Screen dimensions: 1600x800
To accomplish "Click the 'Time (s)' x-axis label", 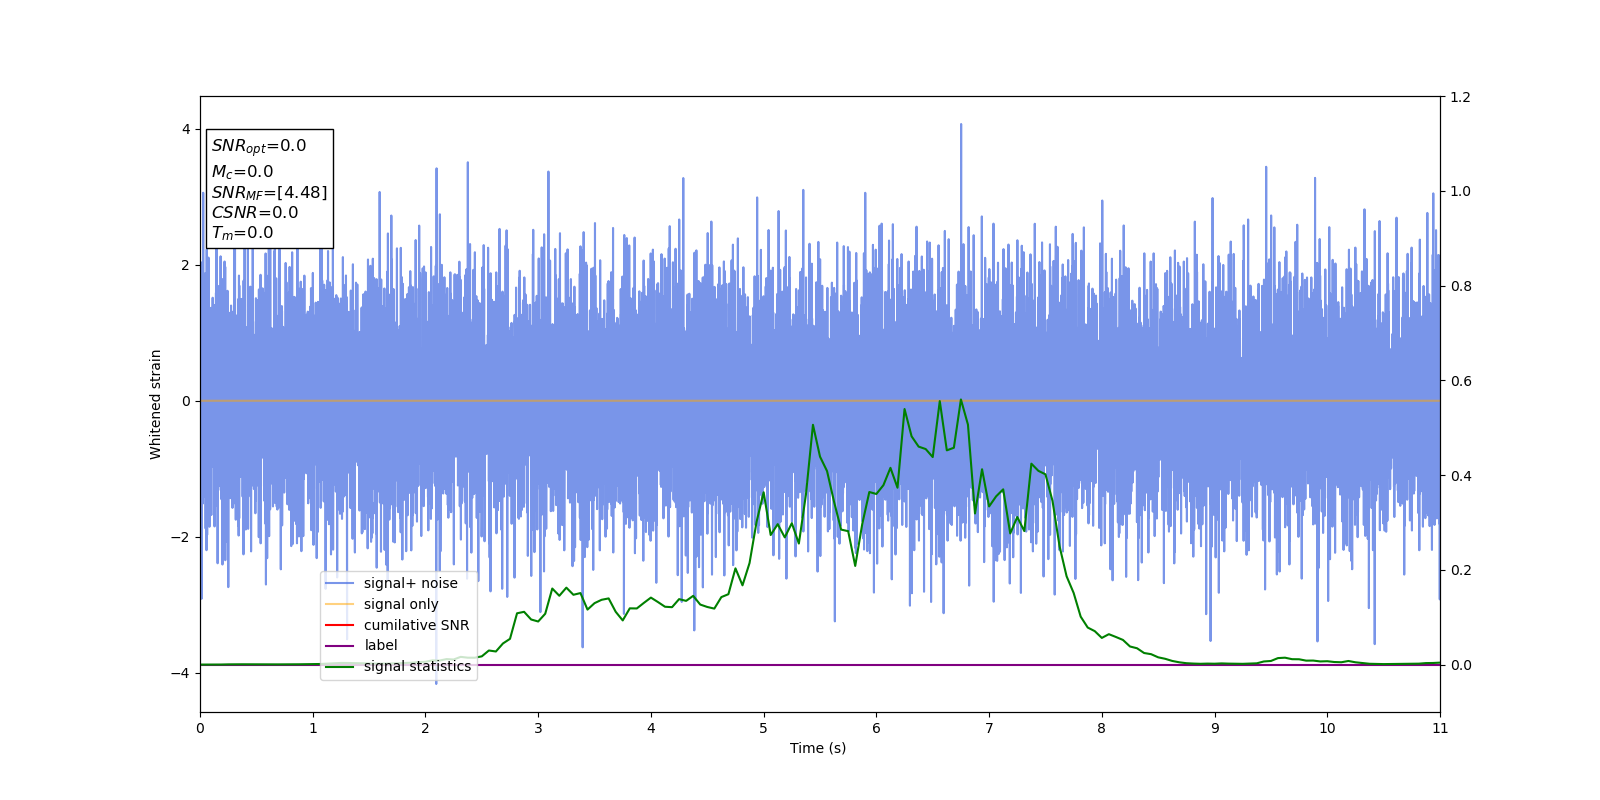I will coord(818,748).
